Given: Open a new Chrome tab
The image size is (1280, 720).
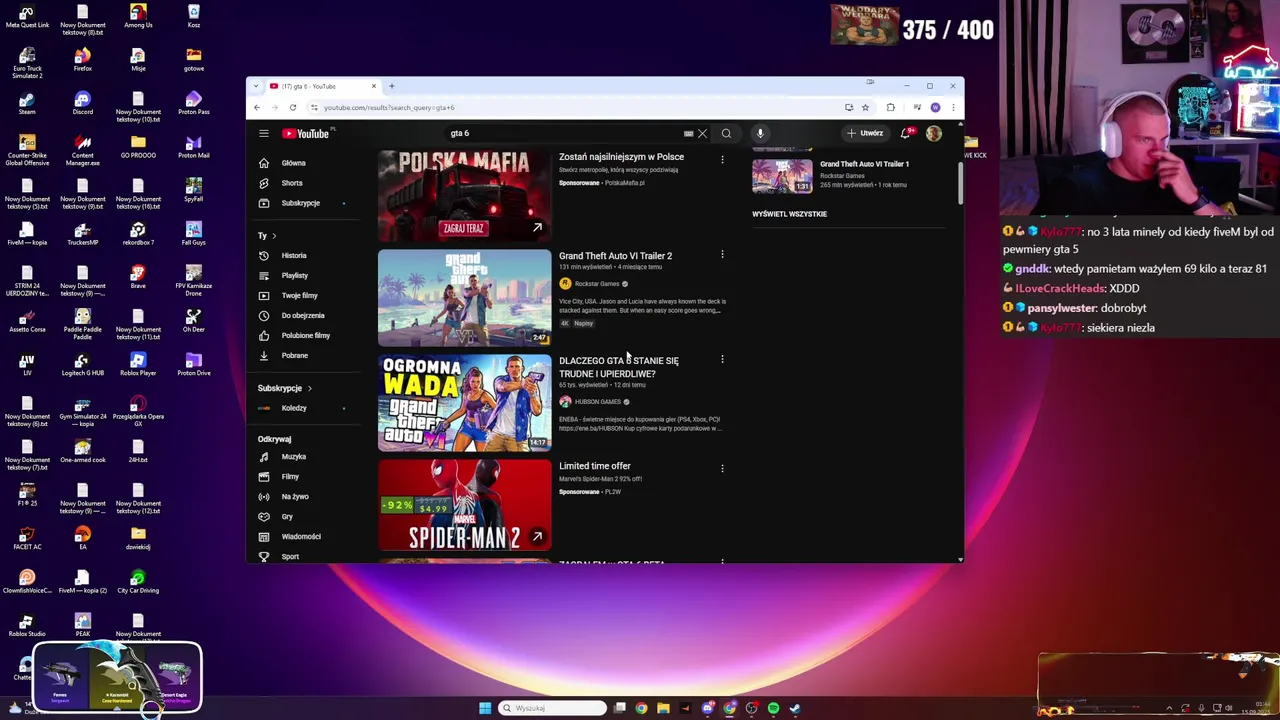Looking at the screenshot, I should coord(392,86).
